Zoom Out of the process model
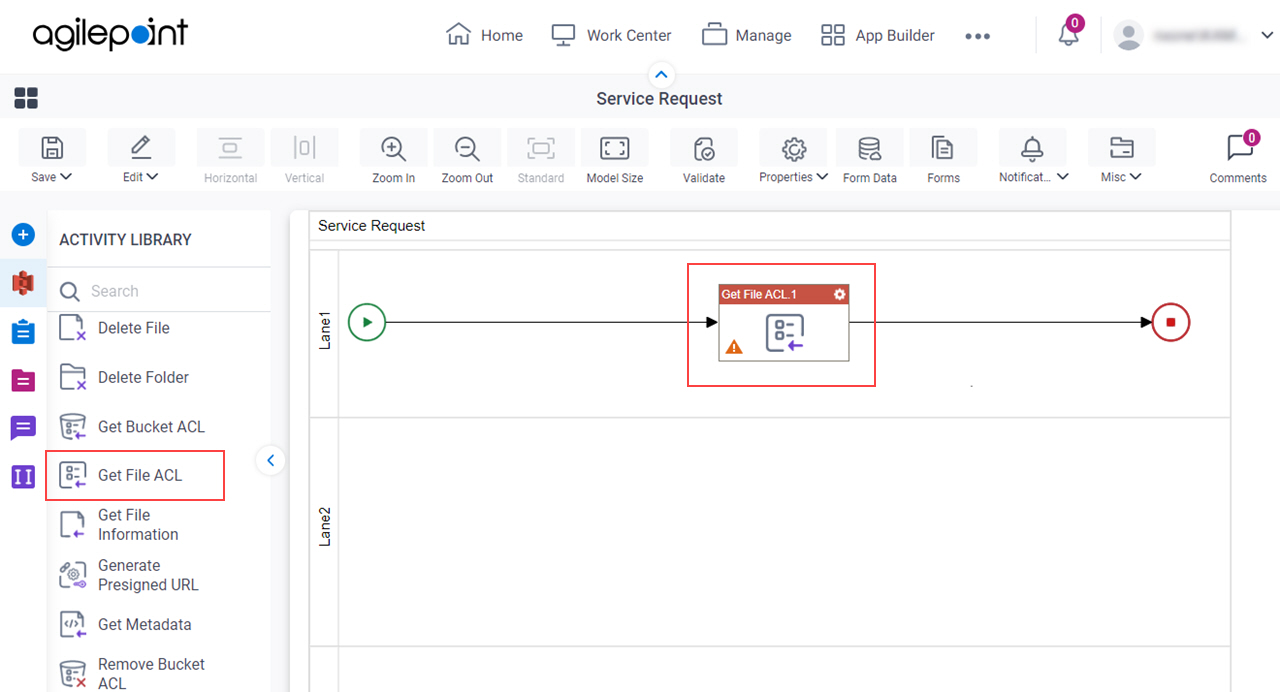This screenshot has height=692, width=1280. click(x=467, y=156)
